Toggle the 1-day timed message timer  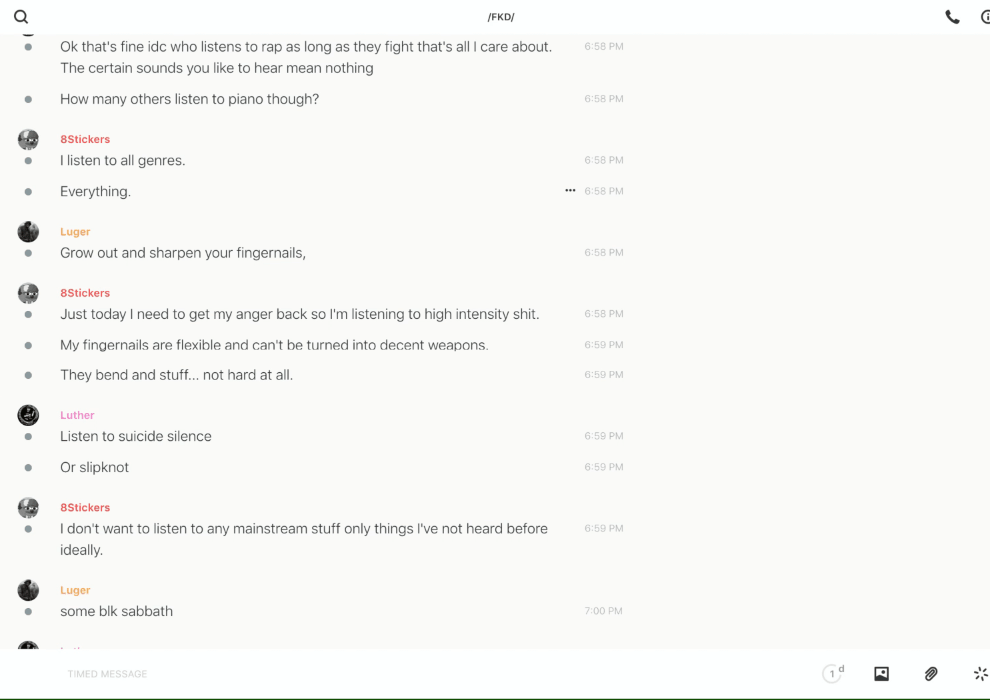(x=833, y=674)
